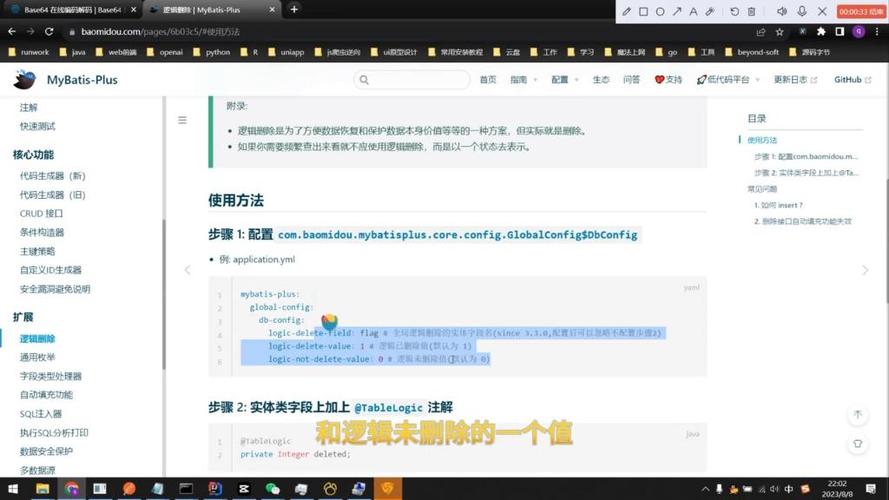Share this page from the address bar
This screenshot has width=889, height=500.
761,32
